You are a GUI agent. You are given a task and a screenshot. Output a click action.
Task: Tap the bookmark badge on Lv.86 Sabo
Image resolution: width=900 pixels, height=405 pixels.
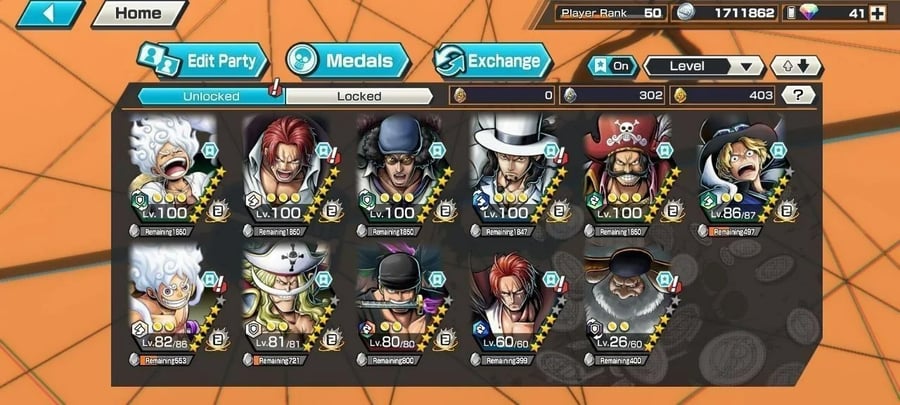[778, 150]
